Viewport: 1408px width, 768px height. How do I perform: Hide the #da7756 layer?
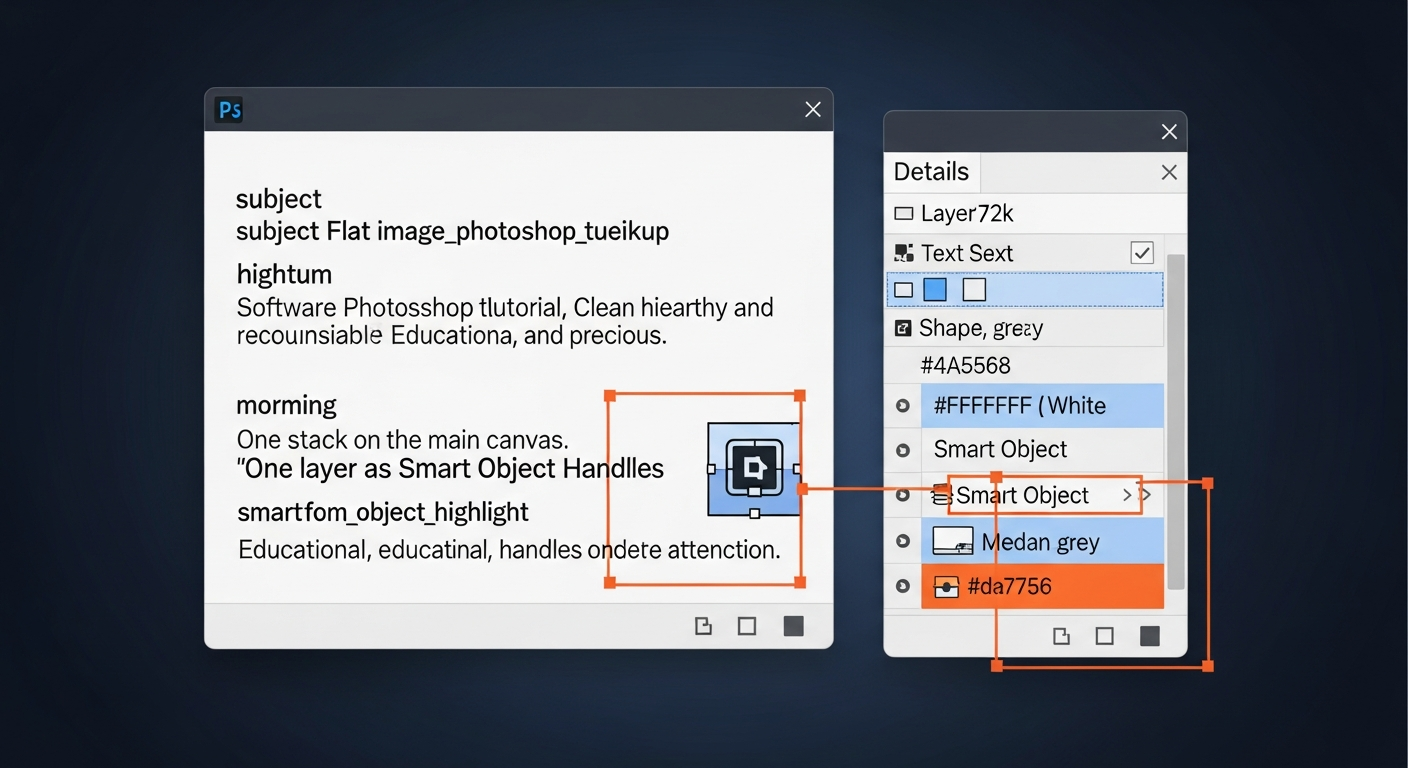[x=903, y=587]
